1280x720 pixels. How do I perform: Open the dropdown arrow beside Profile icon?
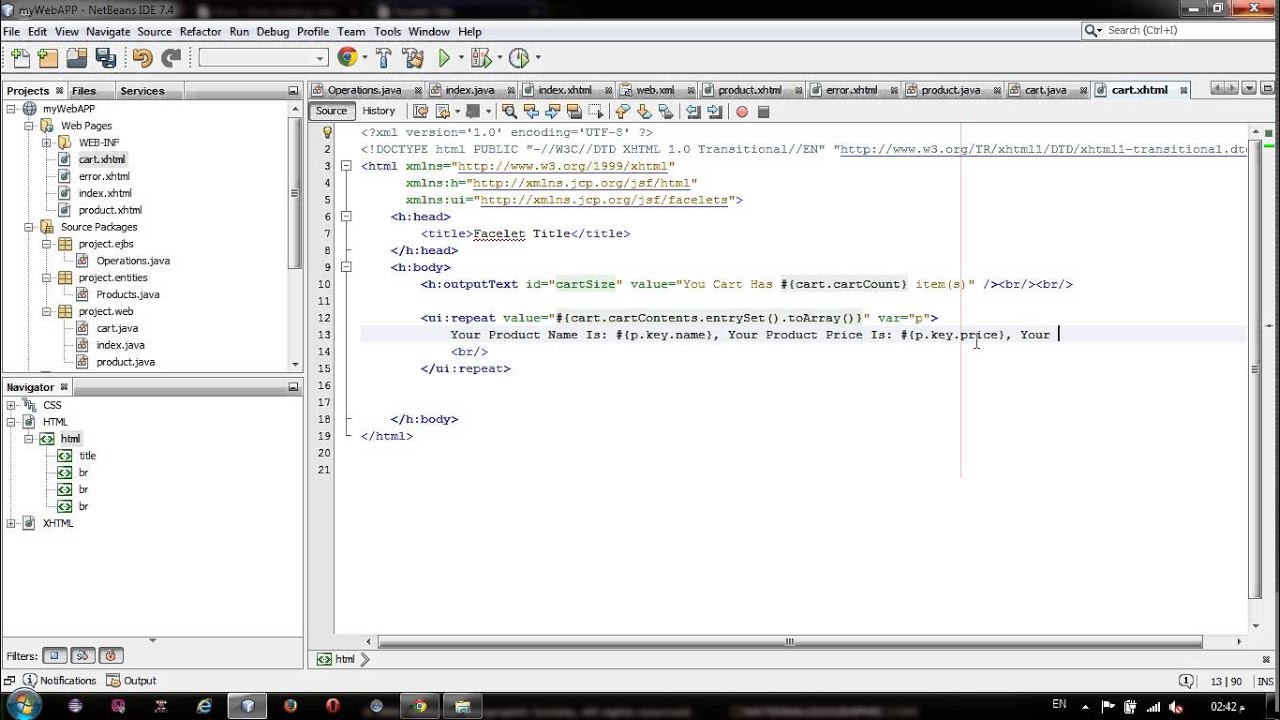537,58
